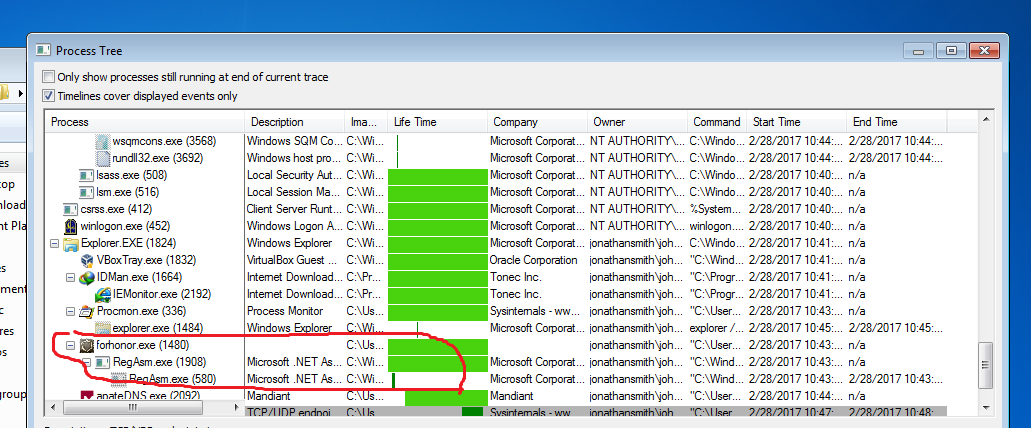Click 'Client Server Runt...' description cell
The image size is (1031, 428).
click(x=295, y=210)
